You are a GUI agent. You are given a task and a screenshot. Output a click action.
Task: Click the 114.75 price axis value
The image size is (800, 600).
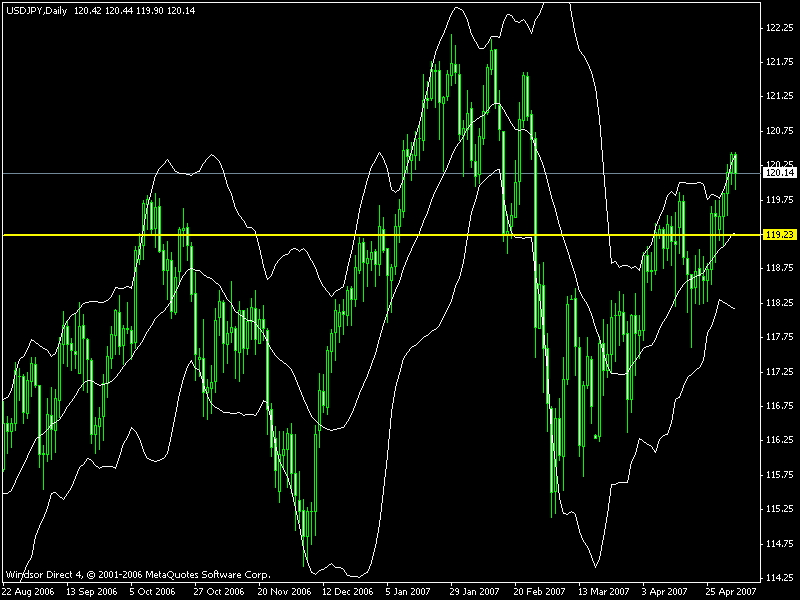coord(780,544)
